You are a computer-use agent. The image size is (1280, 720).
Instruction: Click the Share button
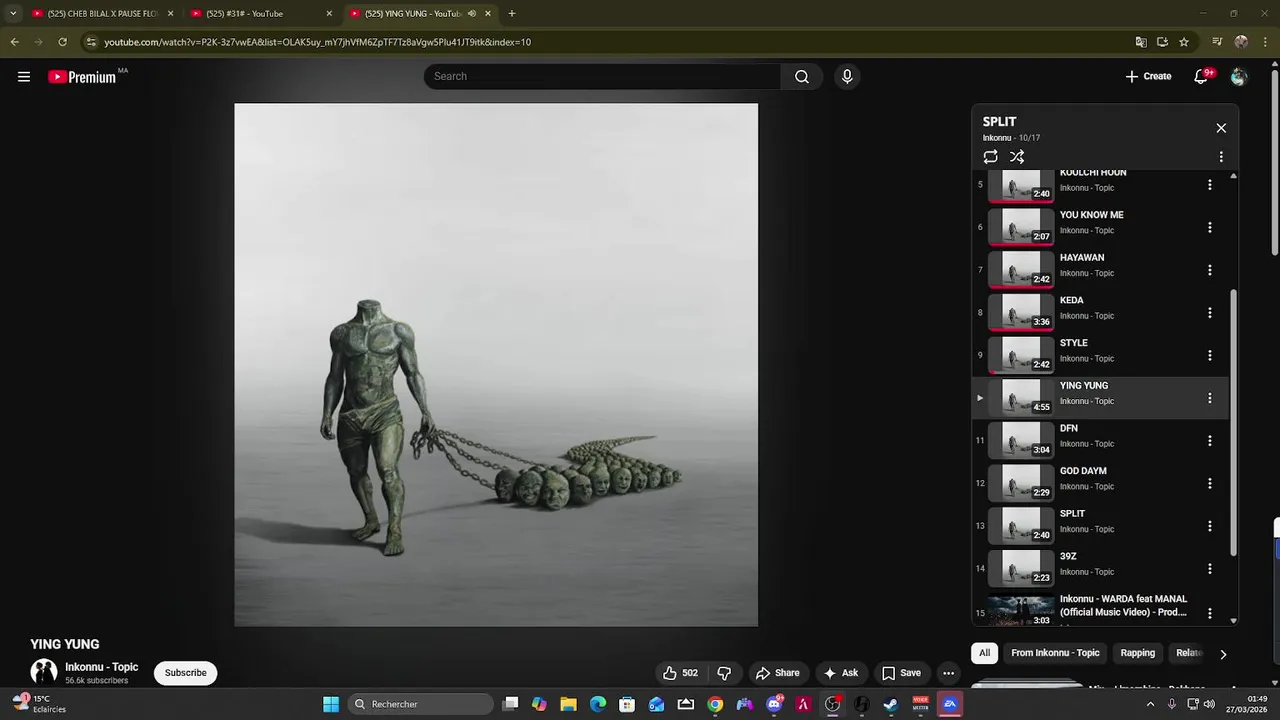pyautogui.click(x=777, y=673)
